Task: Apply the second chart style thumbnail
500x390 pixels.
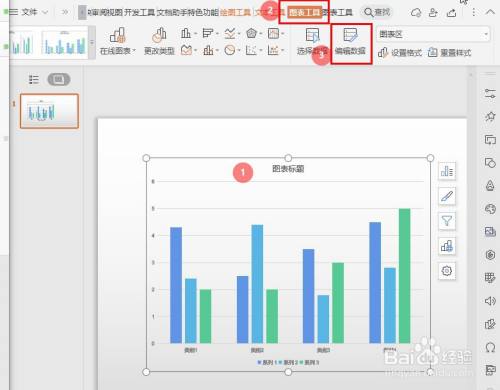Action: [65, 43]
